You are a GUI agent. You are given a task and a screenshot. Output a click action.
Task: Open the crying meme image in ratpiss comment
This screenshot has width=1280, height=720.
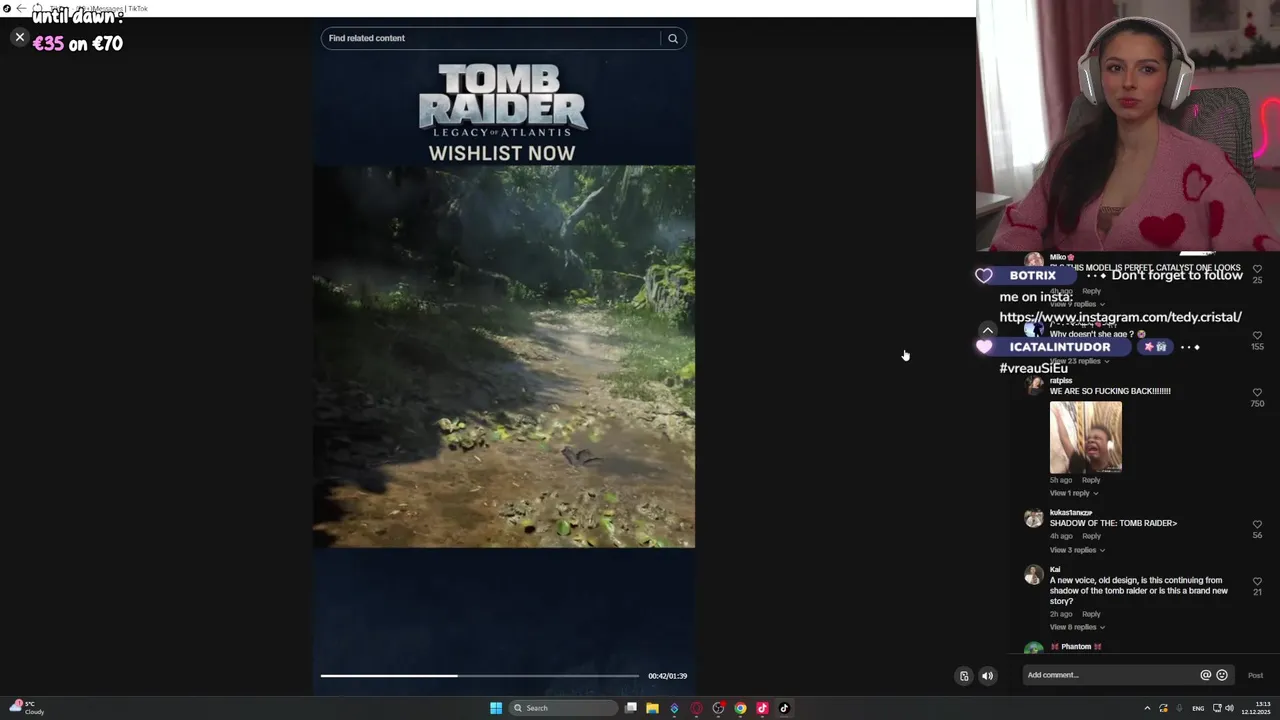(1086, 438)
